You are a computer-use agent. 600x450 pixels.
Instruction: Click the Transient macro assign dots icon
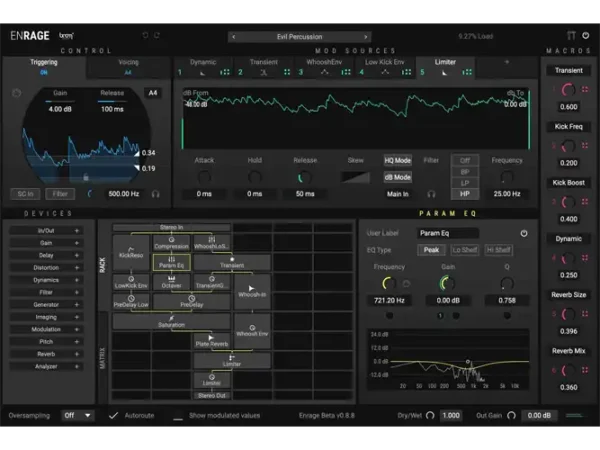585,90
